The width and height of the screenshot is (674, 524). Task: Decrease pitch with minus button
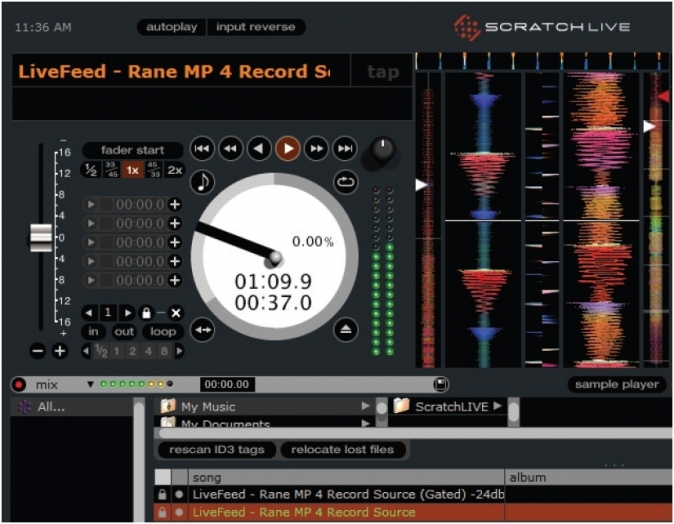click(x=38, y=351)
